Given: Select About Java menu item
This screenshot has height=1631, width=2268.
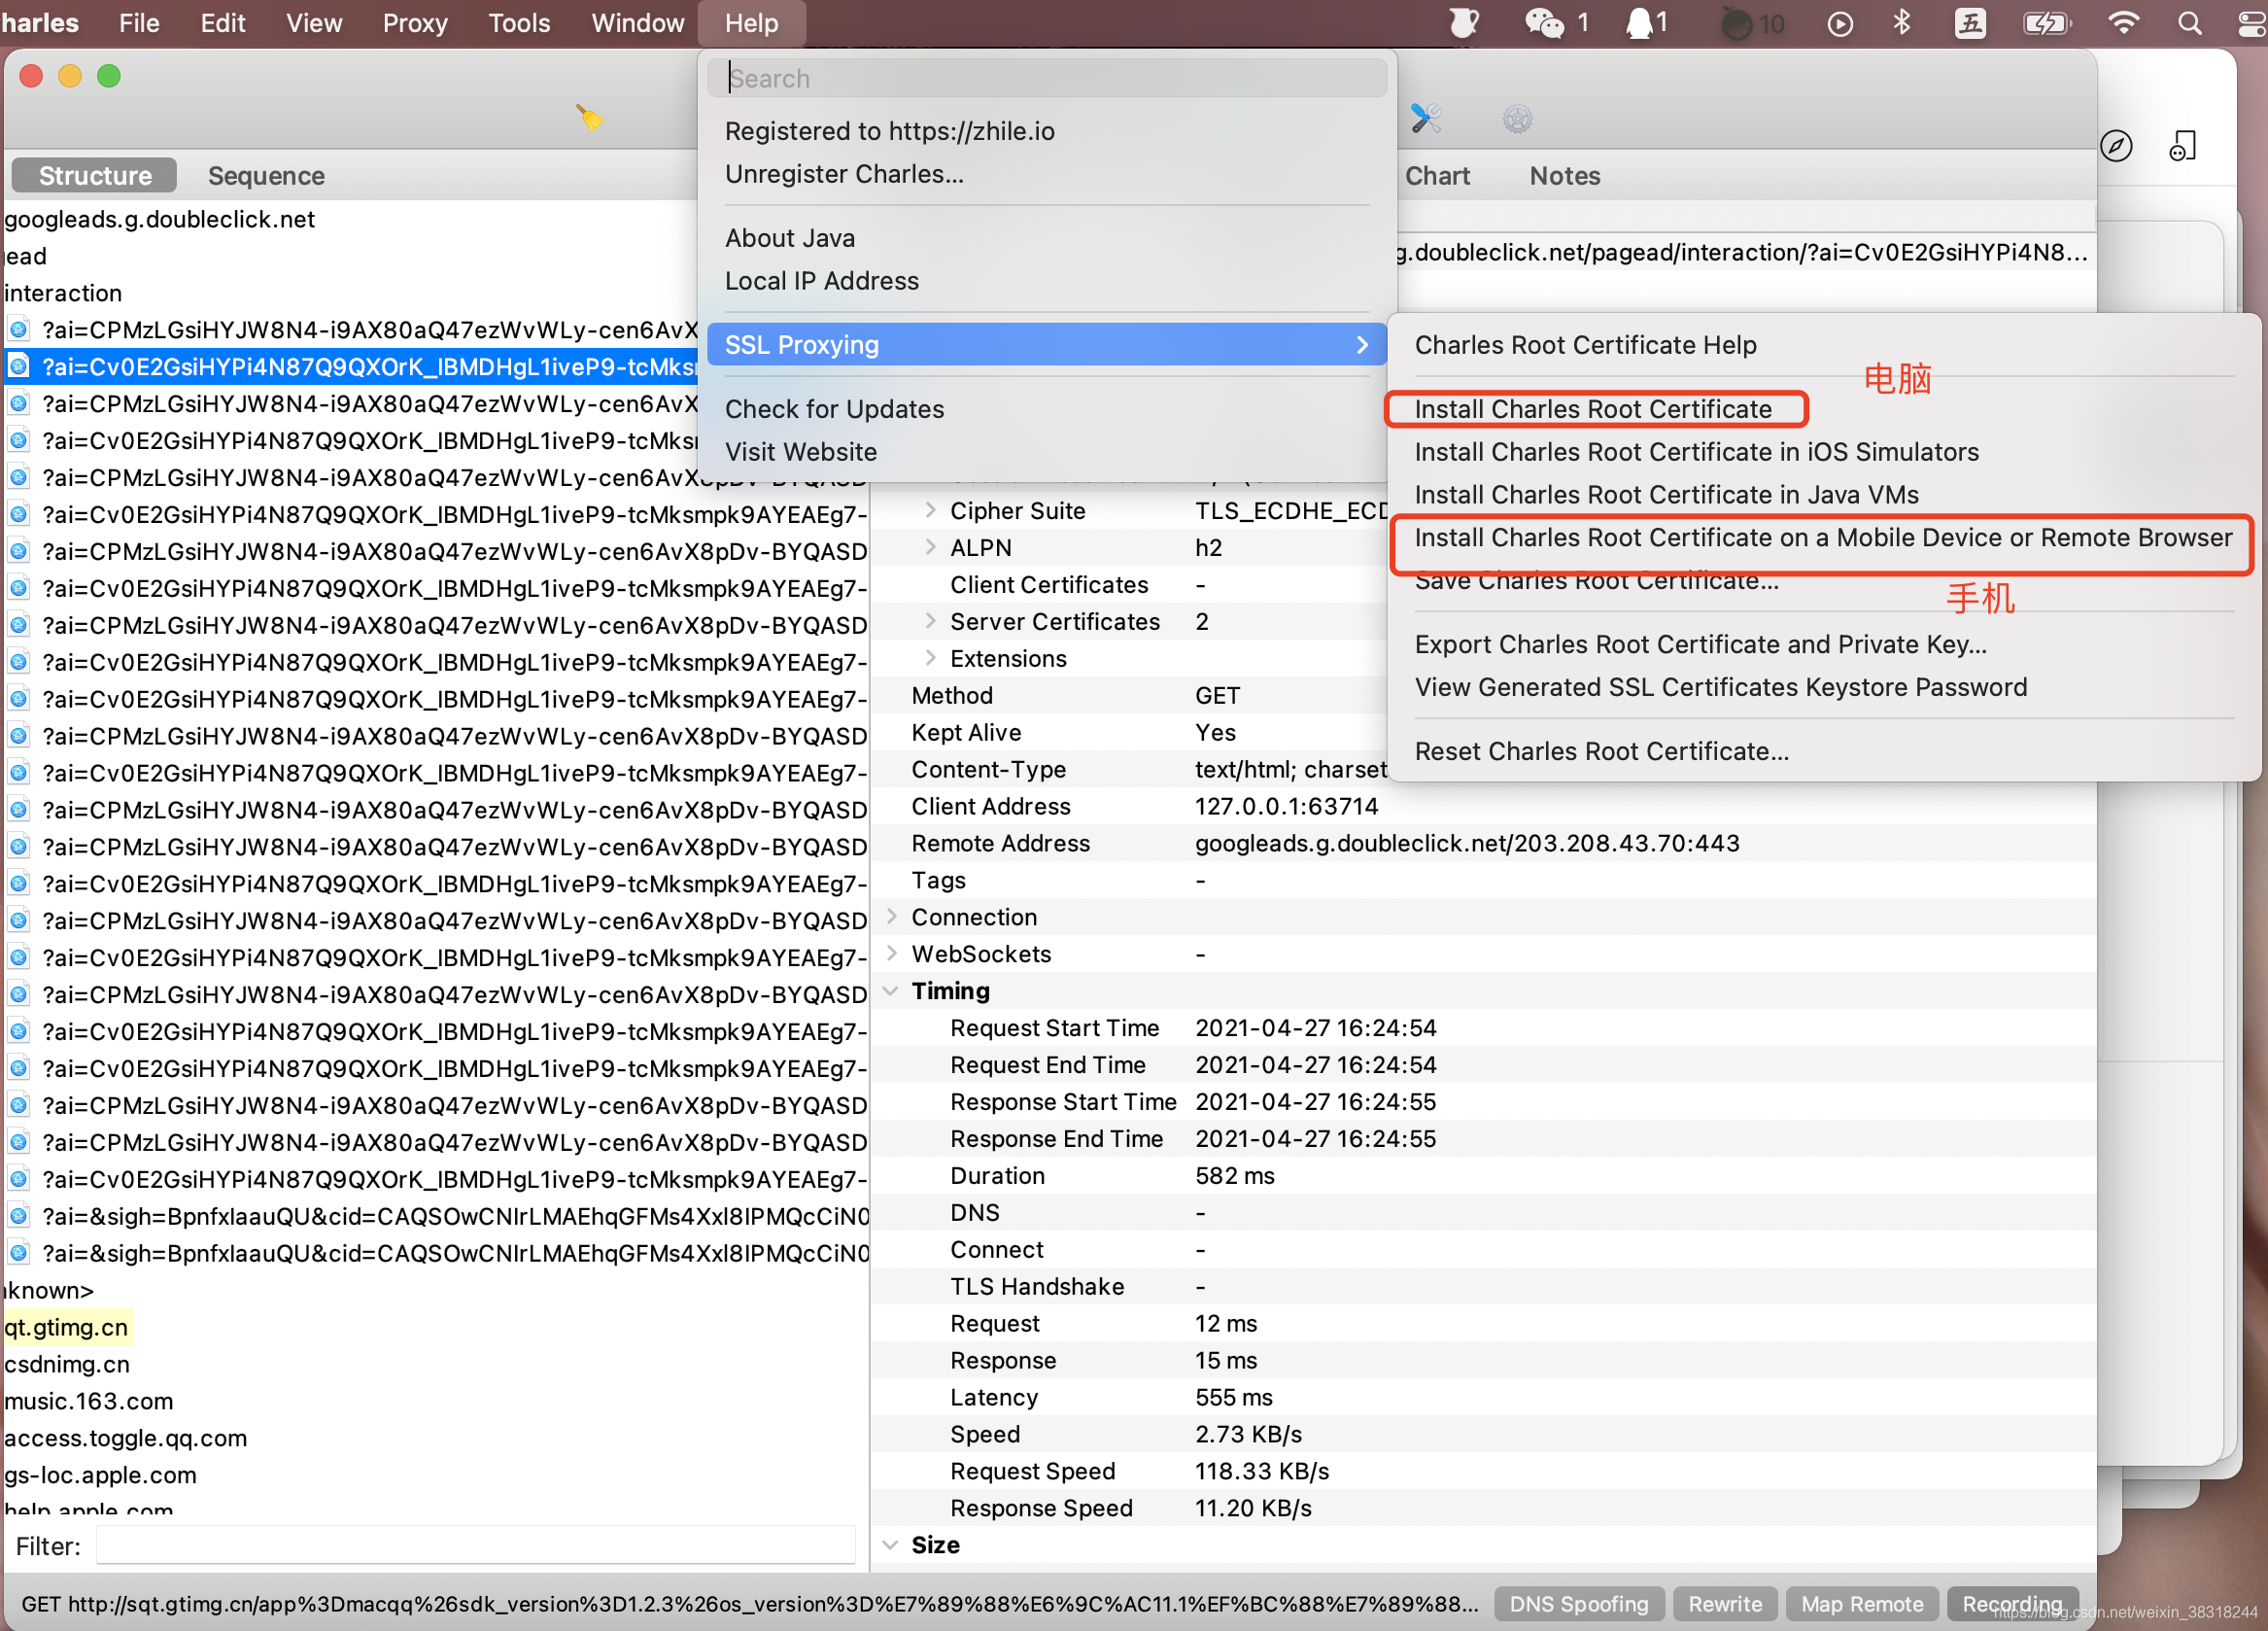Looking at the screenshot, I should point(790,238).
